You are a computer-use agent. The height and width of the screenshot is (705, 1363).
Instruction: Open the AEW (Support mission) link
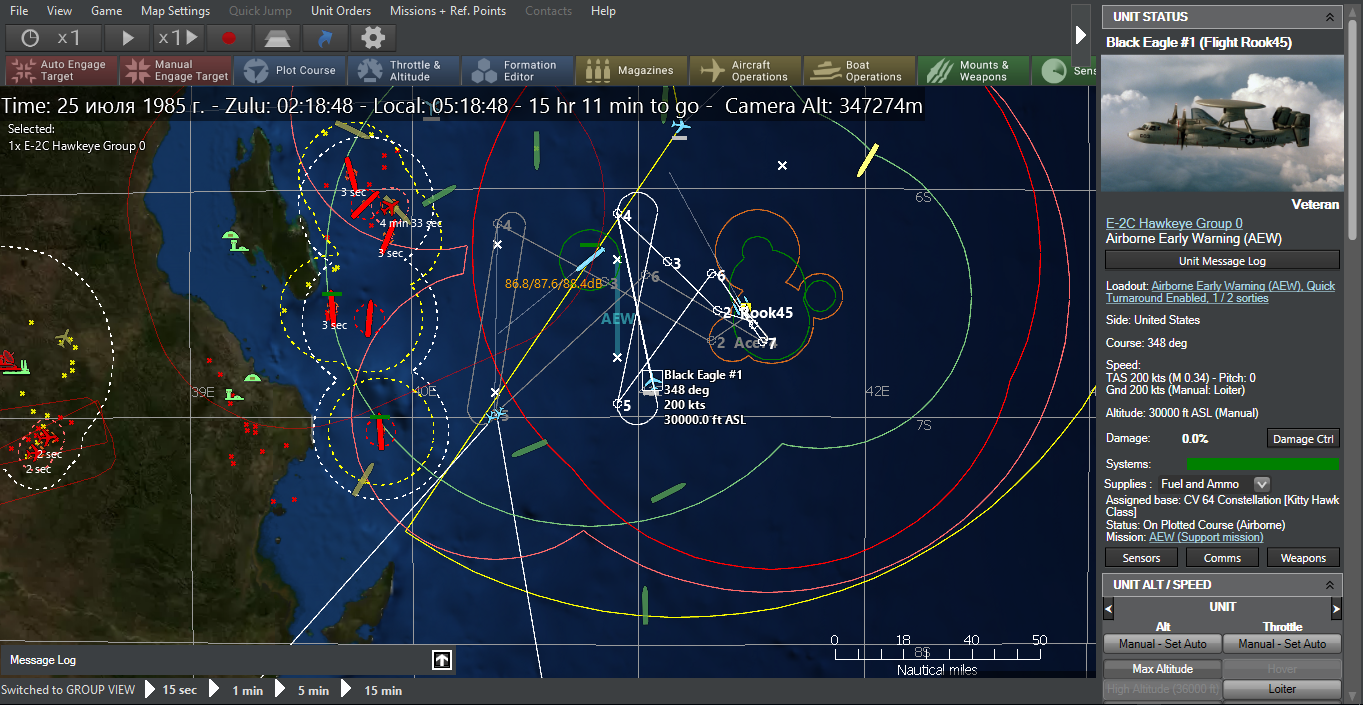tap(1206, 537)
